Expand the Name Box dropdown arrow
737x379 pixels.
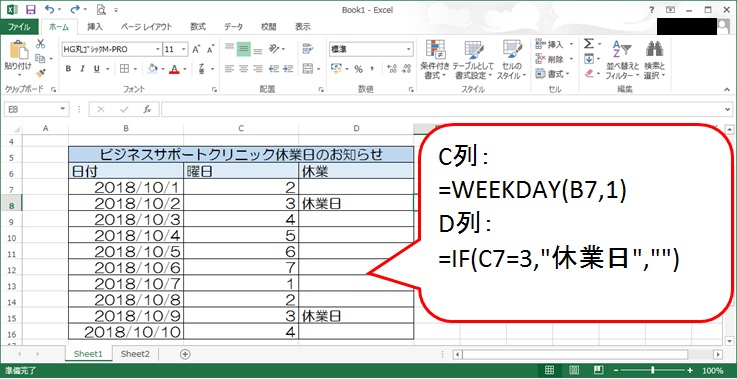click(63, 109)
